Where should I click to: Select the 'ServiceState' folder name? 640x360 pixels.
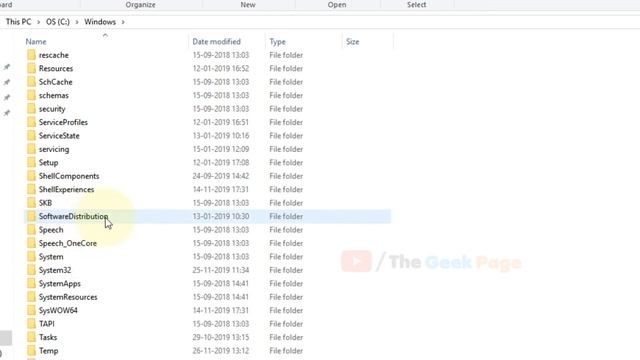59,136
